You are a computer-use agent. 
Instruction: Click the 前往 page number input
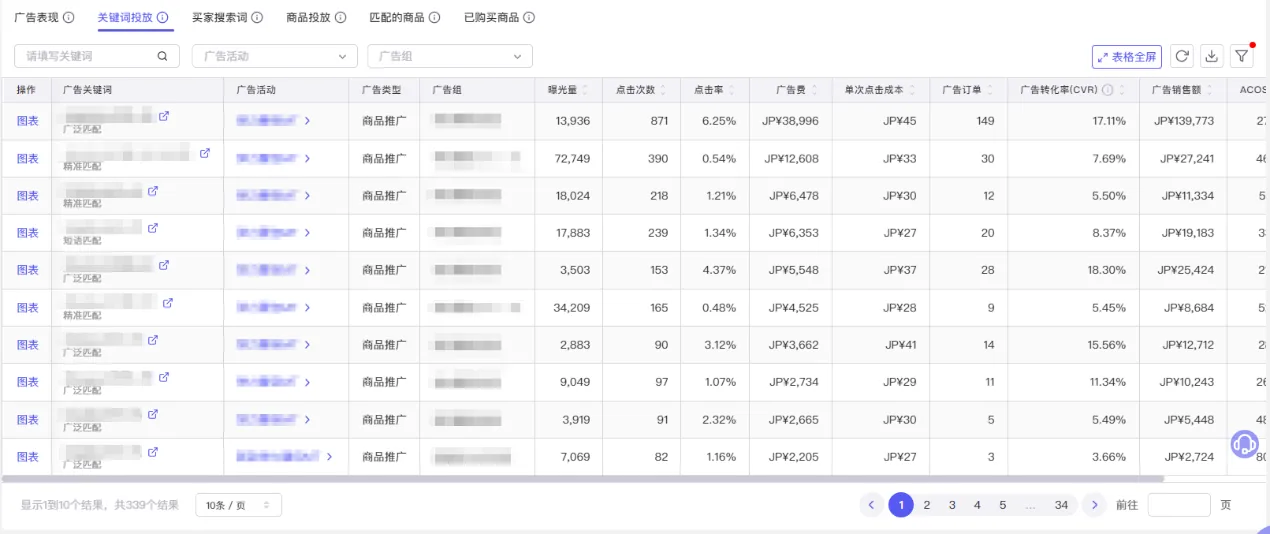[1179, 505]
